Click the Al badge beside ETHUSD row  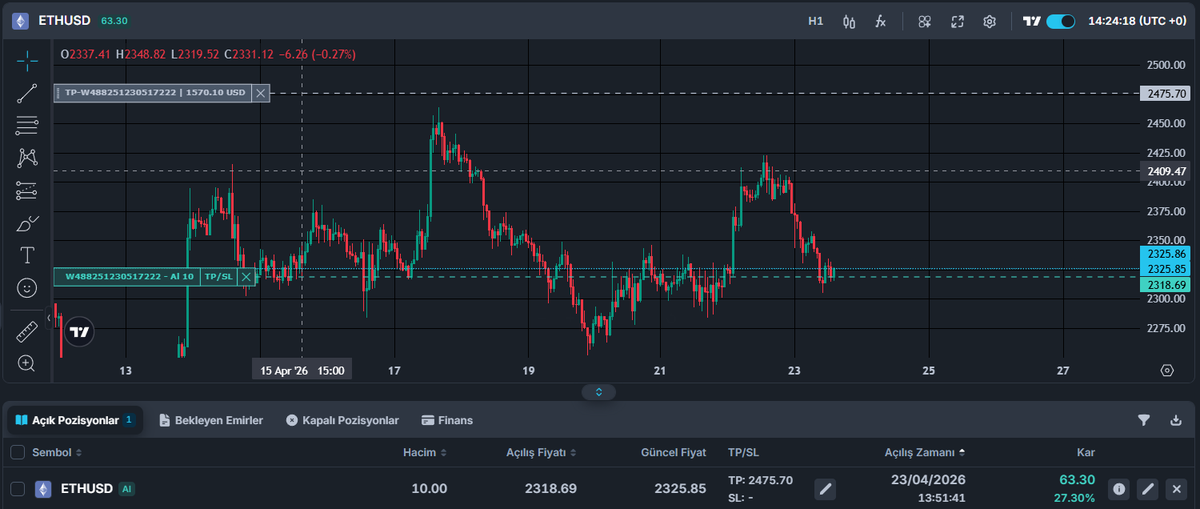[x=126, y=489]
